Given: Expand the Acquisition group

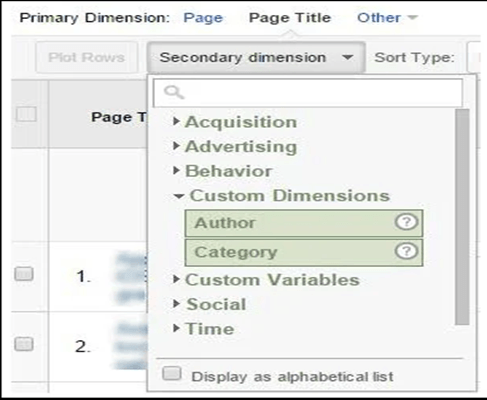Looking at the screenshot, I should pyautogui.click(x=235, y=122).
